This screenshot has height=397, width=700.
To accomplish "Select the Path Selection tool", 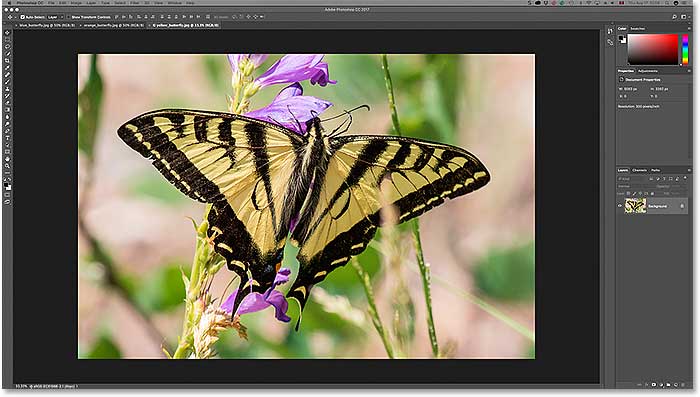I will [x=7, y=145].
